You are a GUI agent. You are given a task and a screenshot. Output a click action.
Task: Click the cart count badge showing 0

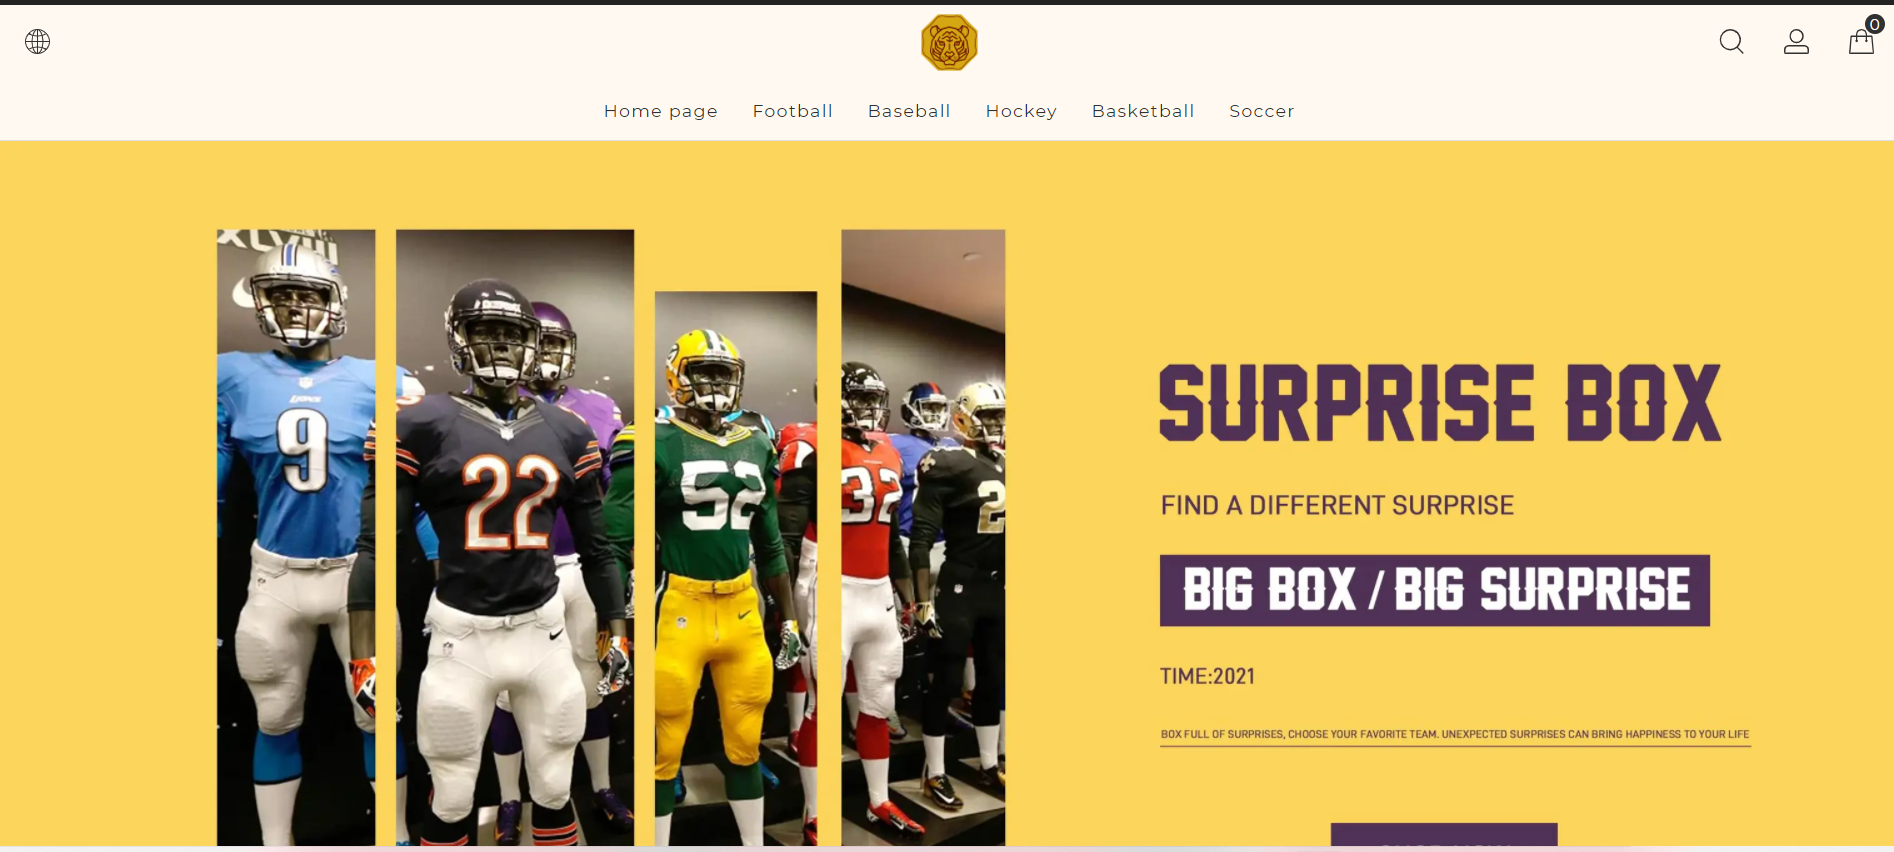[x=1875, y=24]
